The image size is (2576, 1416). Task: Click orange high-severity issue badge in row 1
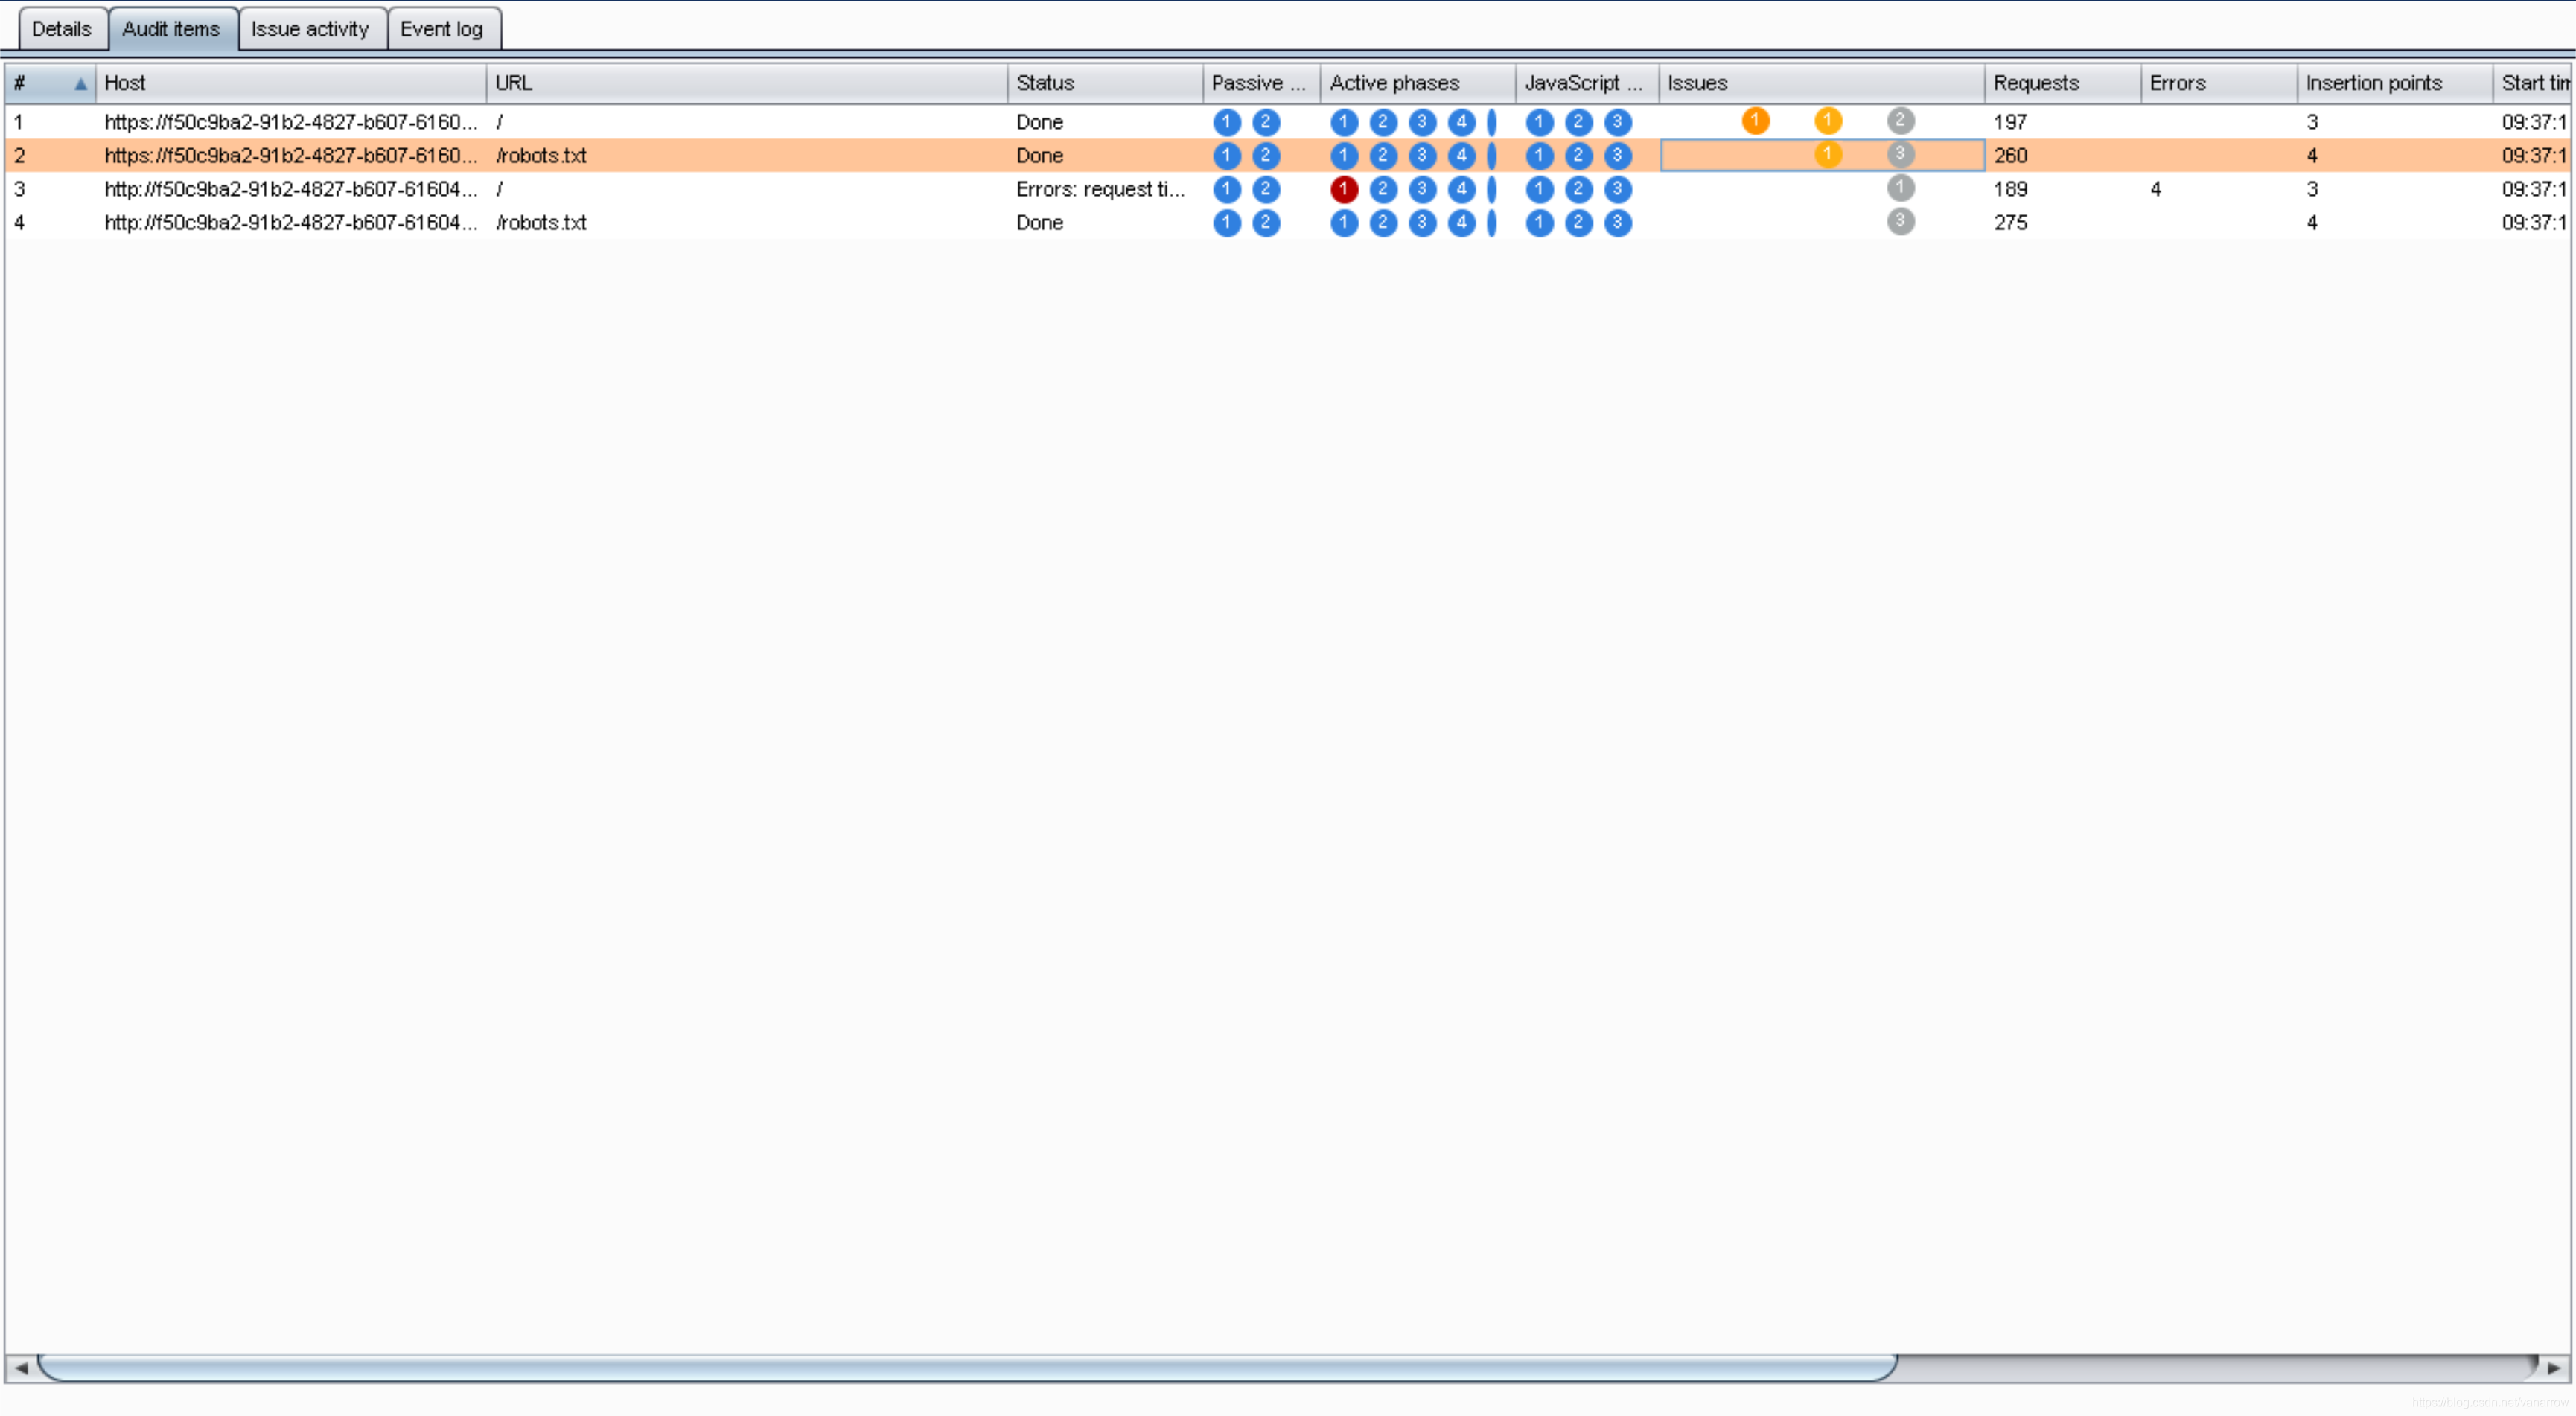pos(1755,121)
